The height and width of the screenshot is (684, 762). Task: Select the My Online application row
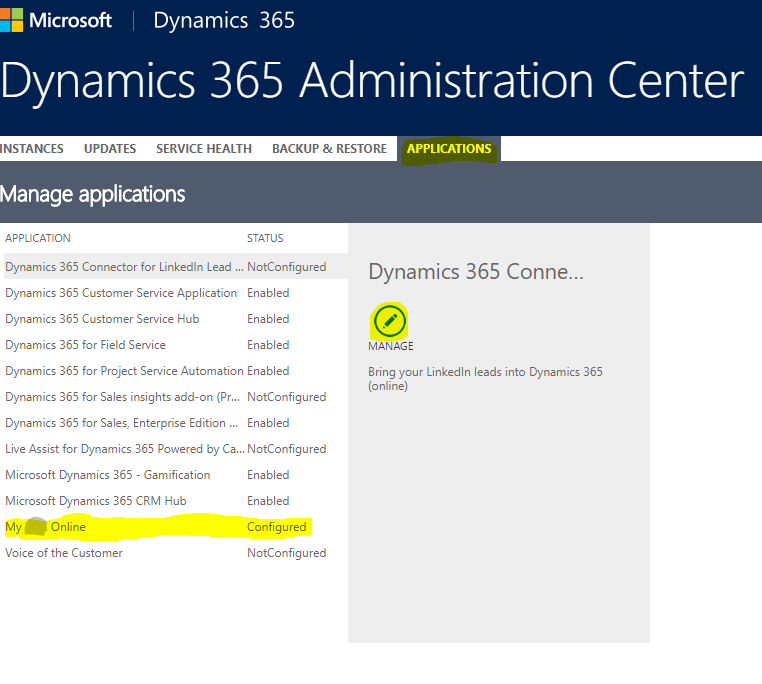tap(176, 526)
